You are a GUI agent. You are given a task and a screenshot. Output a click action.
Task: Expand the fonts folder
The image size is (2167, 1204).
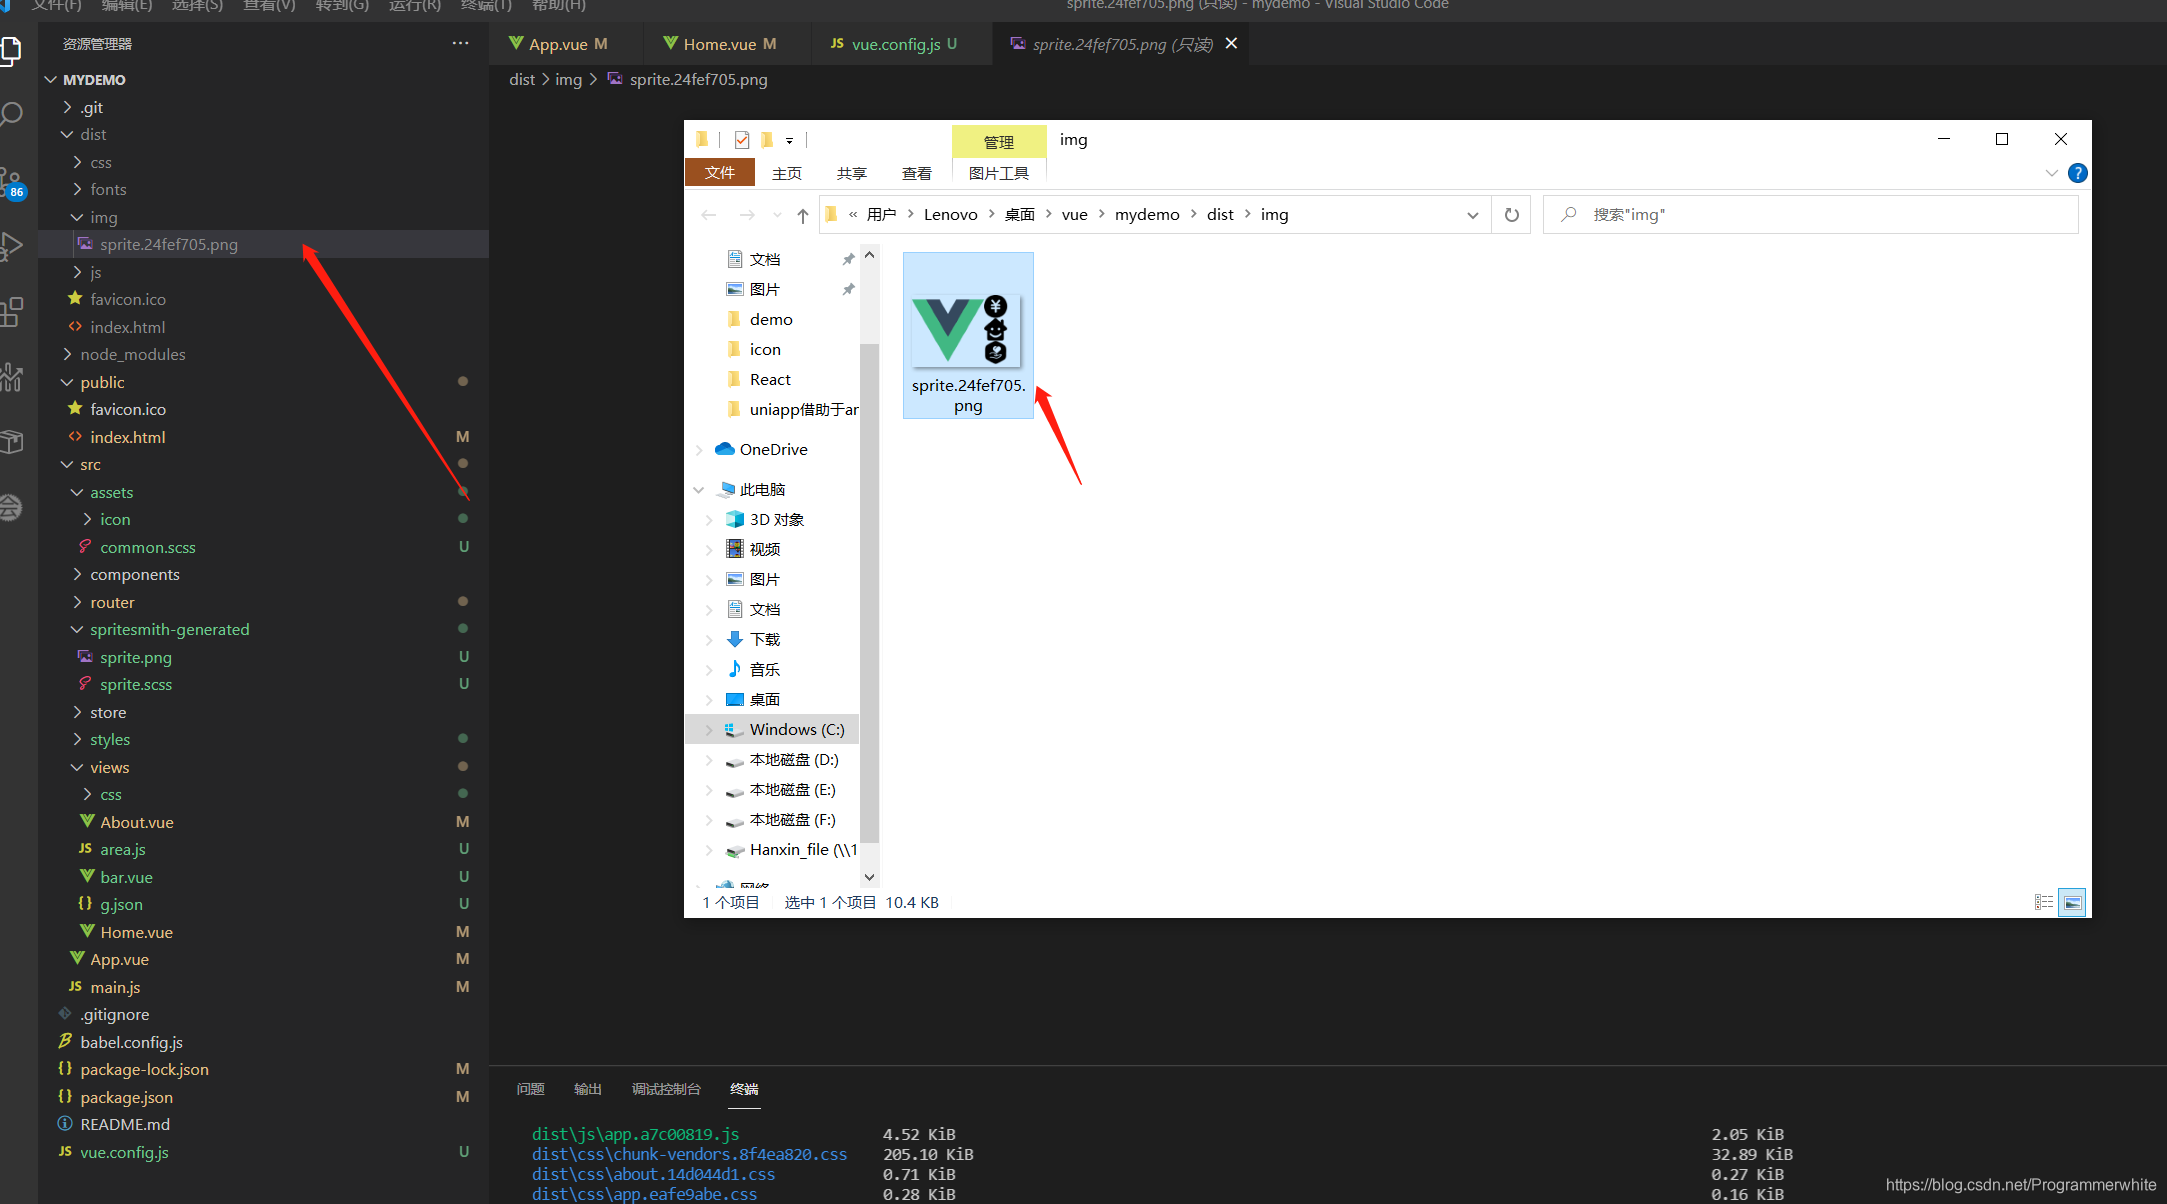[x=77, y=189]
